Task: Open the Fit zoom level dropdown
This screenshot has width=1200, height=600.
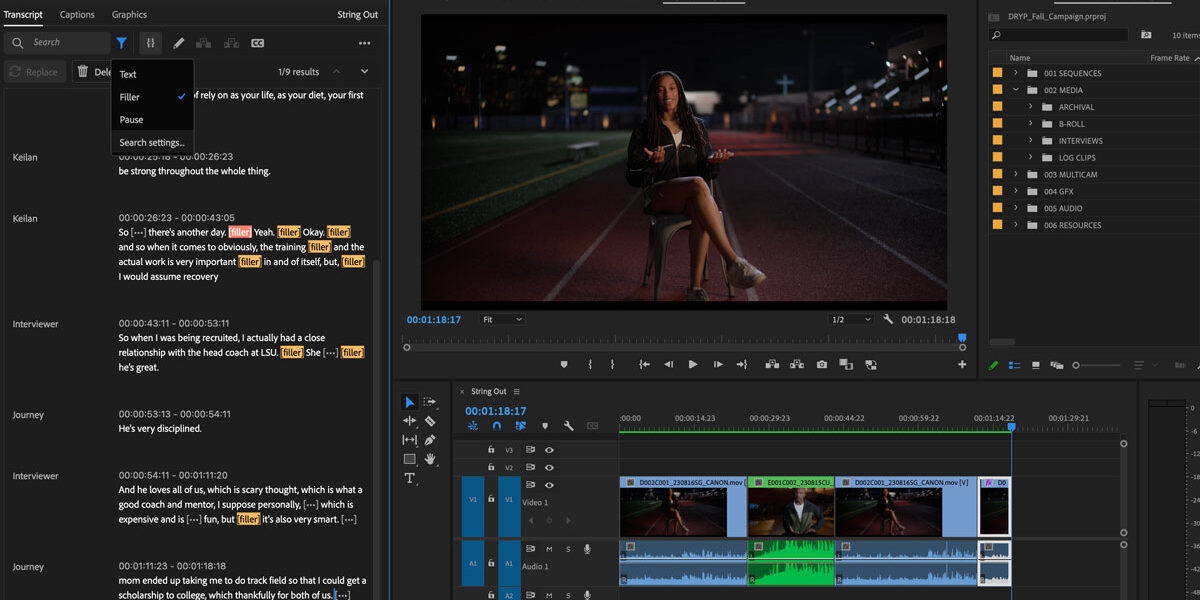Action: 501,319
